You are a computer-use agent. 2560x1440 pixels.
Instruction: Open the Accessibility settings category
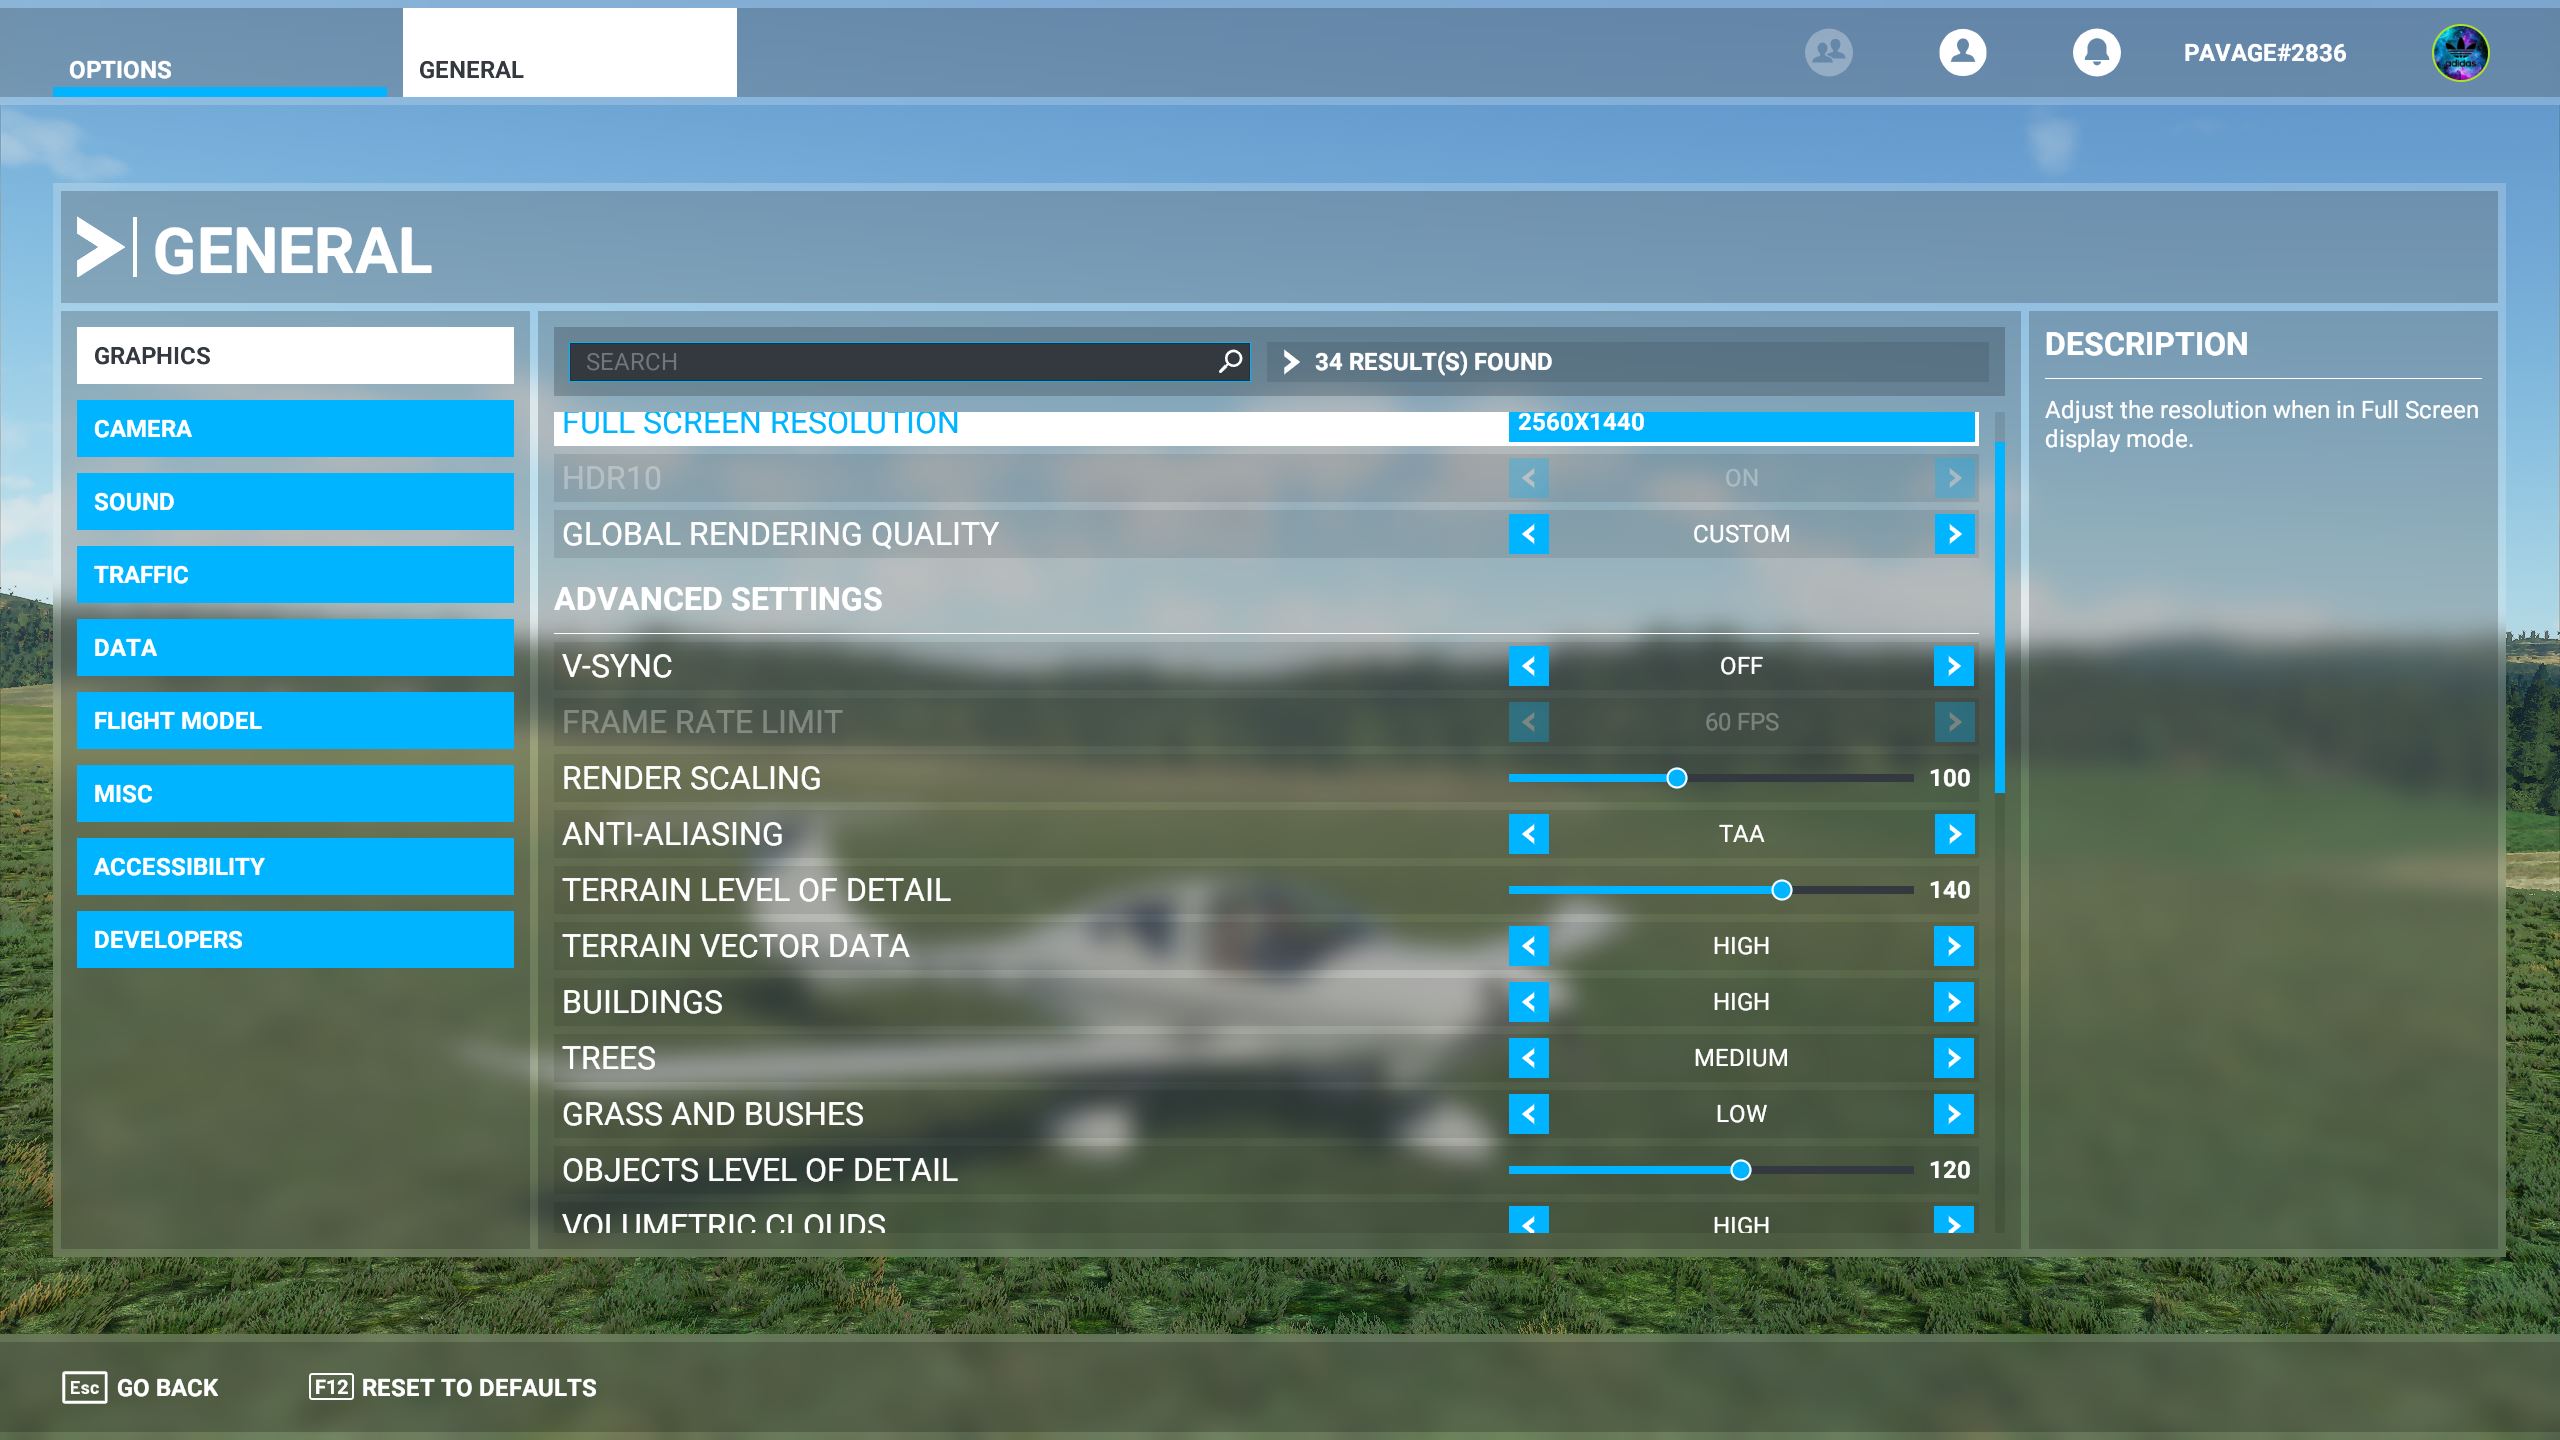(295, 867)
